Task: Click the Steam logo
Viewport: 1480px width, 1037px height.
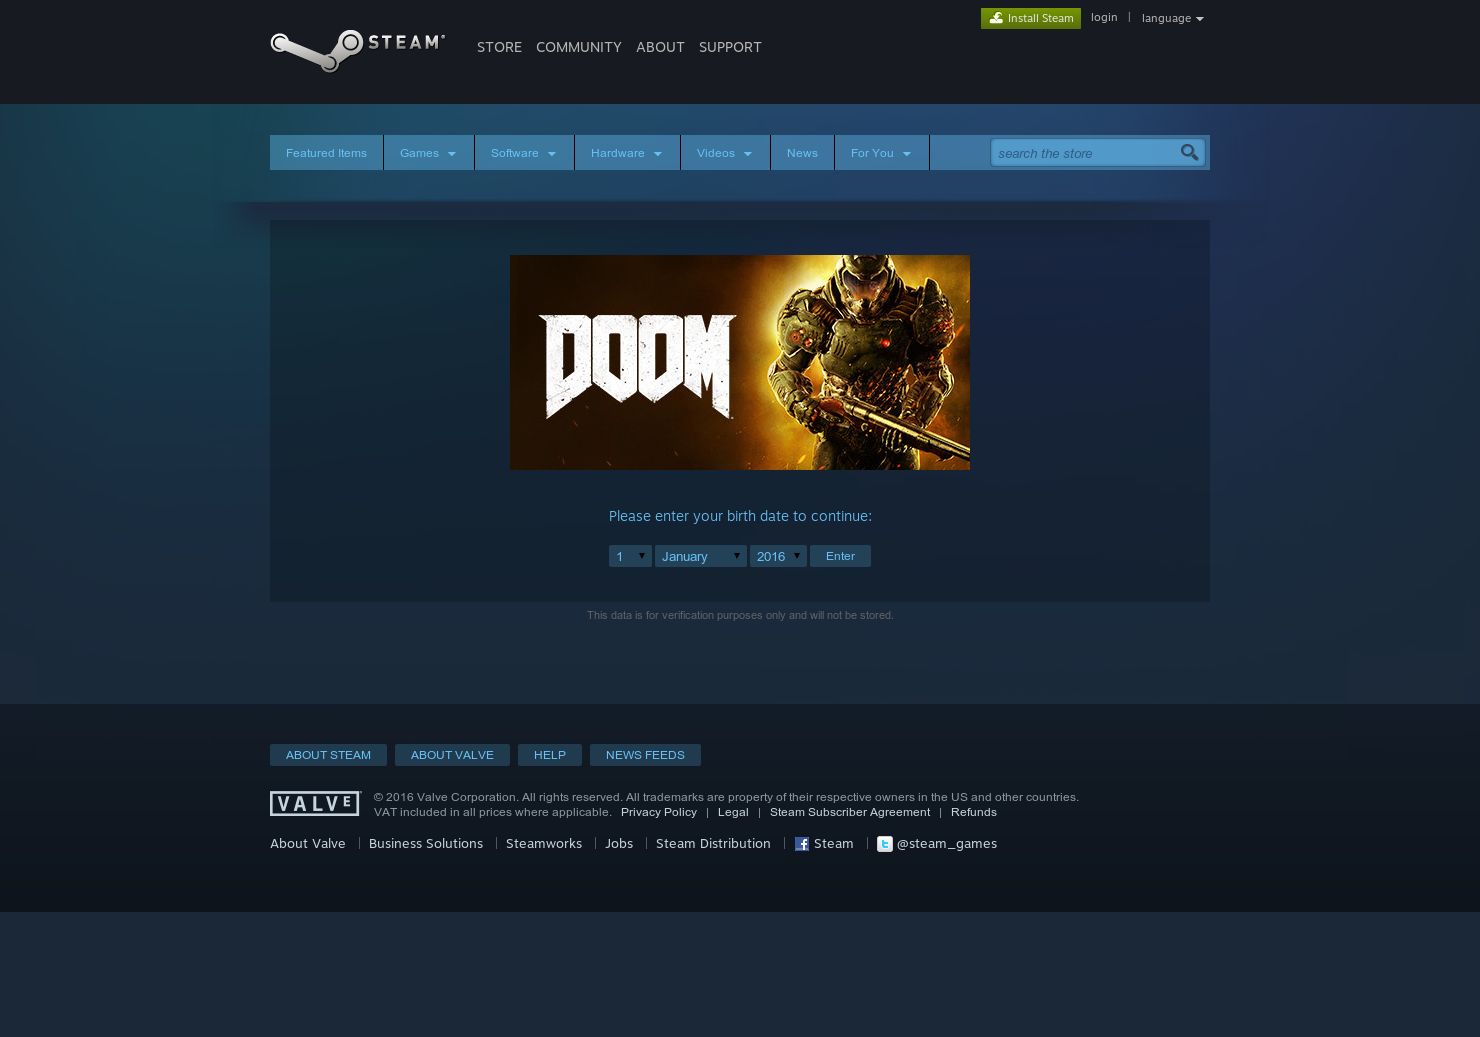Action: (357, 51)
